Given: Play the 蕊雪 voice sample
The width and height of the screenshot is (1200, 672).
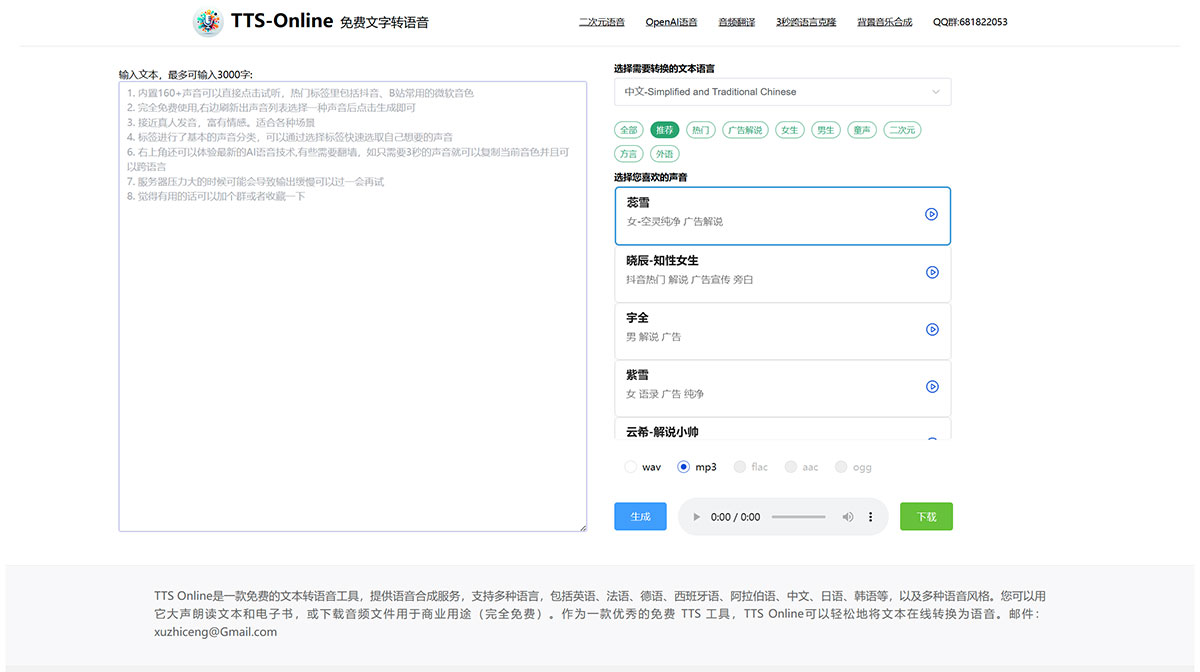Looking at the screenshot, I should 932,215.
